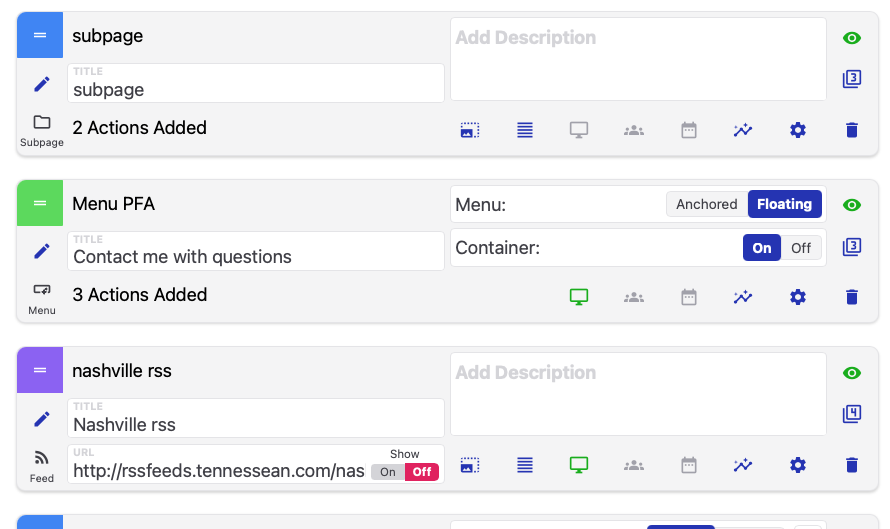890x529 pixels.
Task: Select Anchored menu option
Action: pos(706,204)
